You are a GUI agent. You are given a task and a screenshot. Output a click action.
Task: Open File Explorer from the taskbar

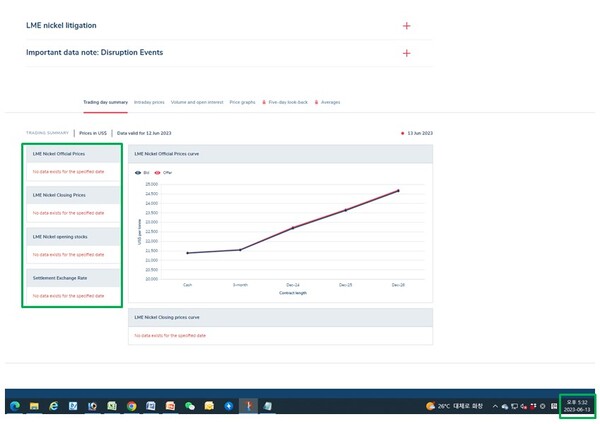(34, 406)
